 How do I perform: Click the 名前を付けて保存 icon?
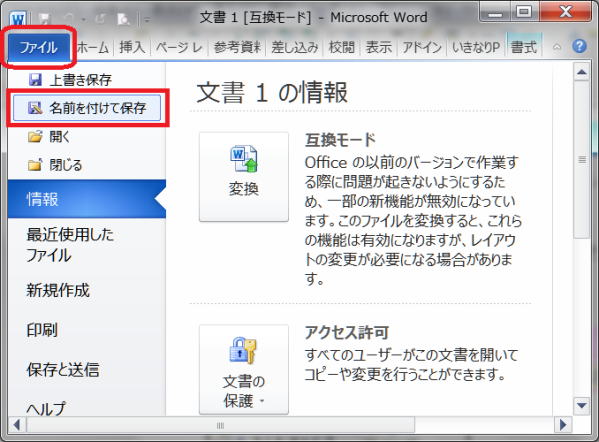(x=35, y=108)
